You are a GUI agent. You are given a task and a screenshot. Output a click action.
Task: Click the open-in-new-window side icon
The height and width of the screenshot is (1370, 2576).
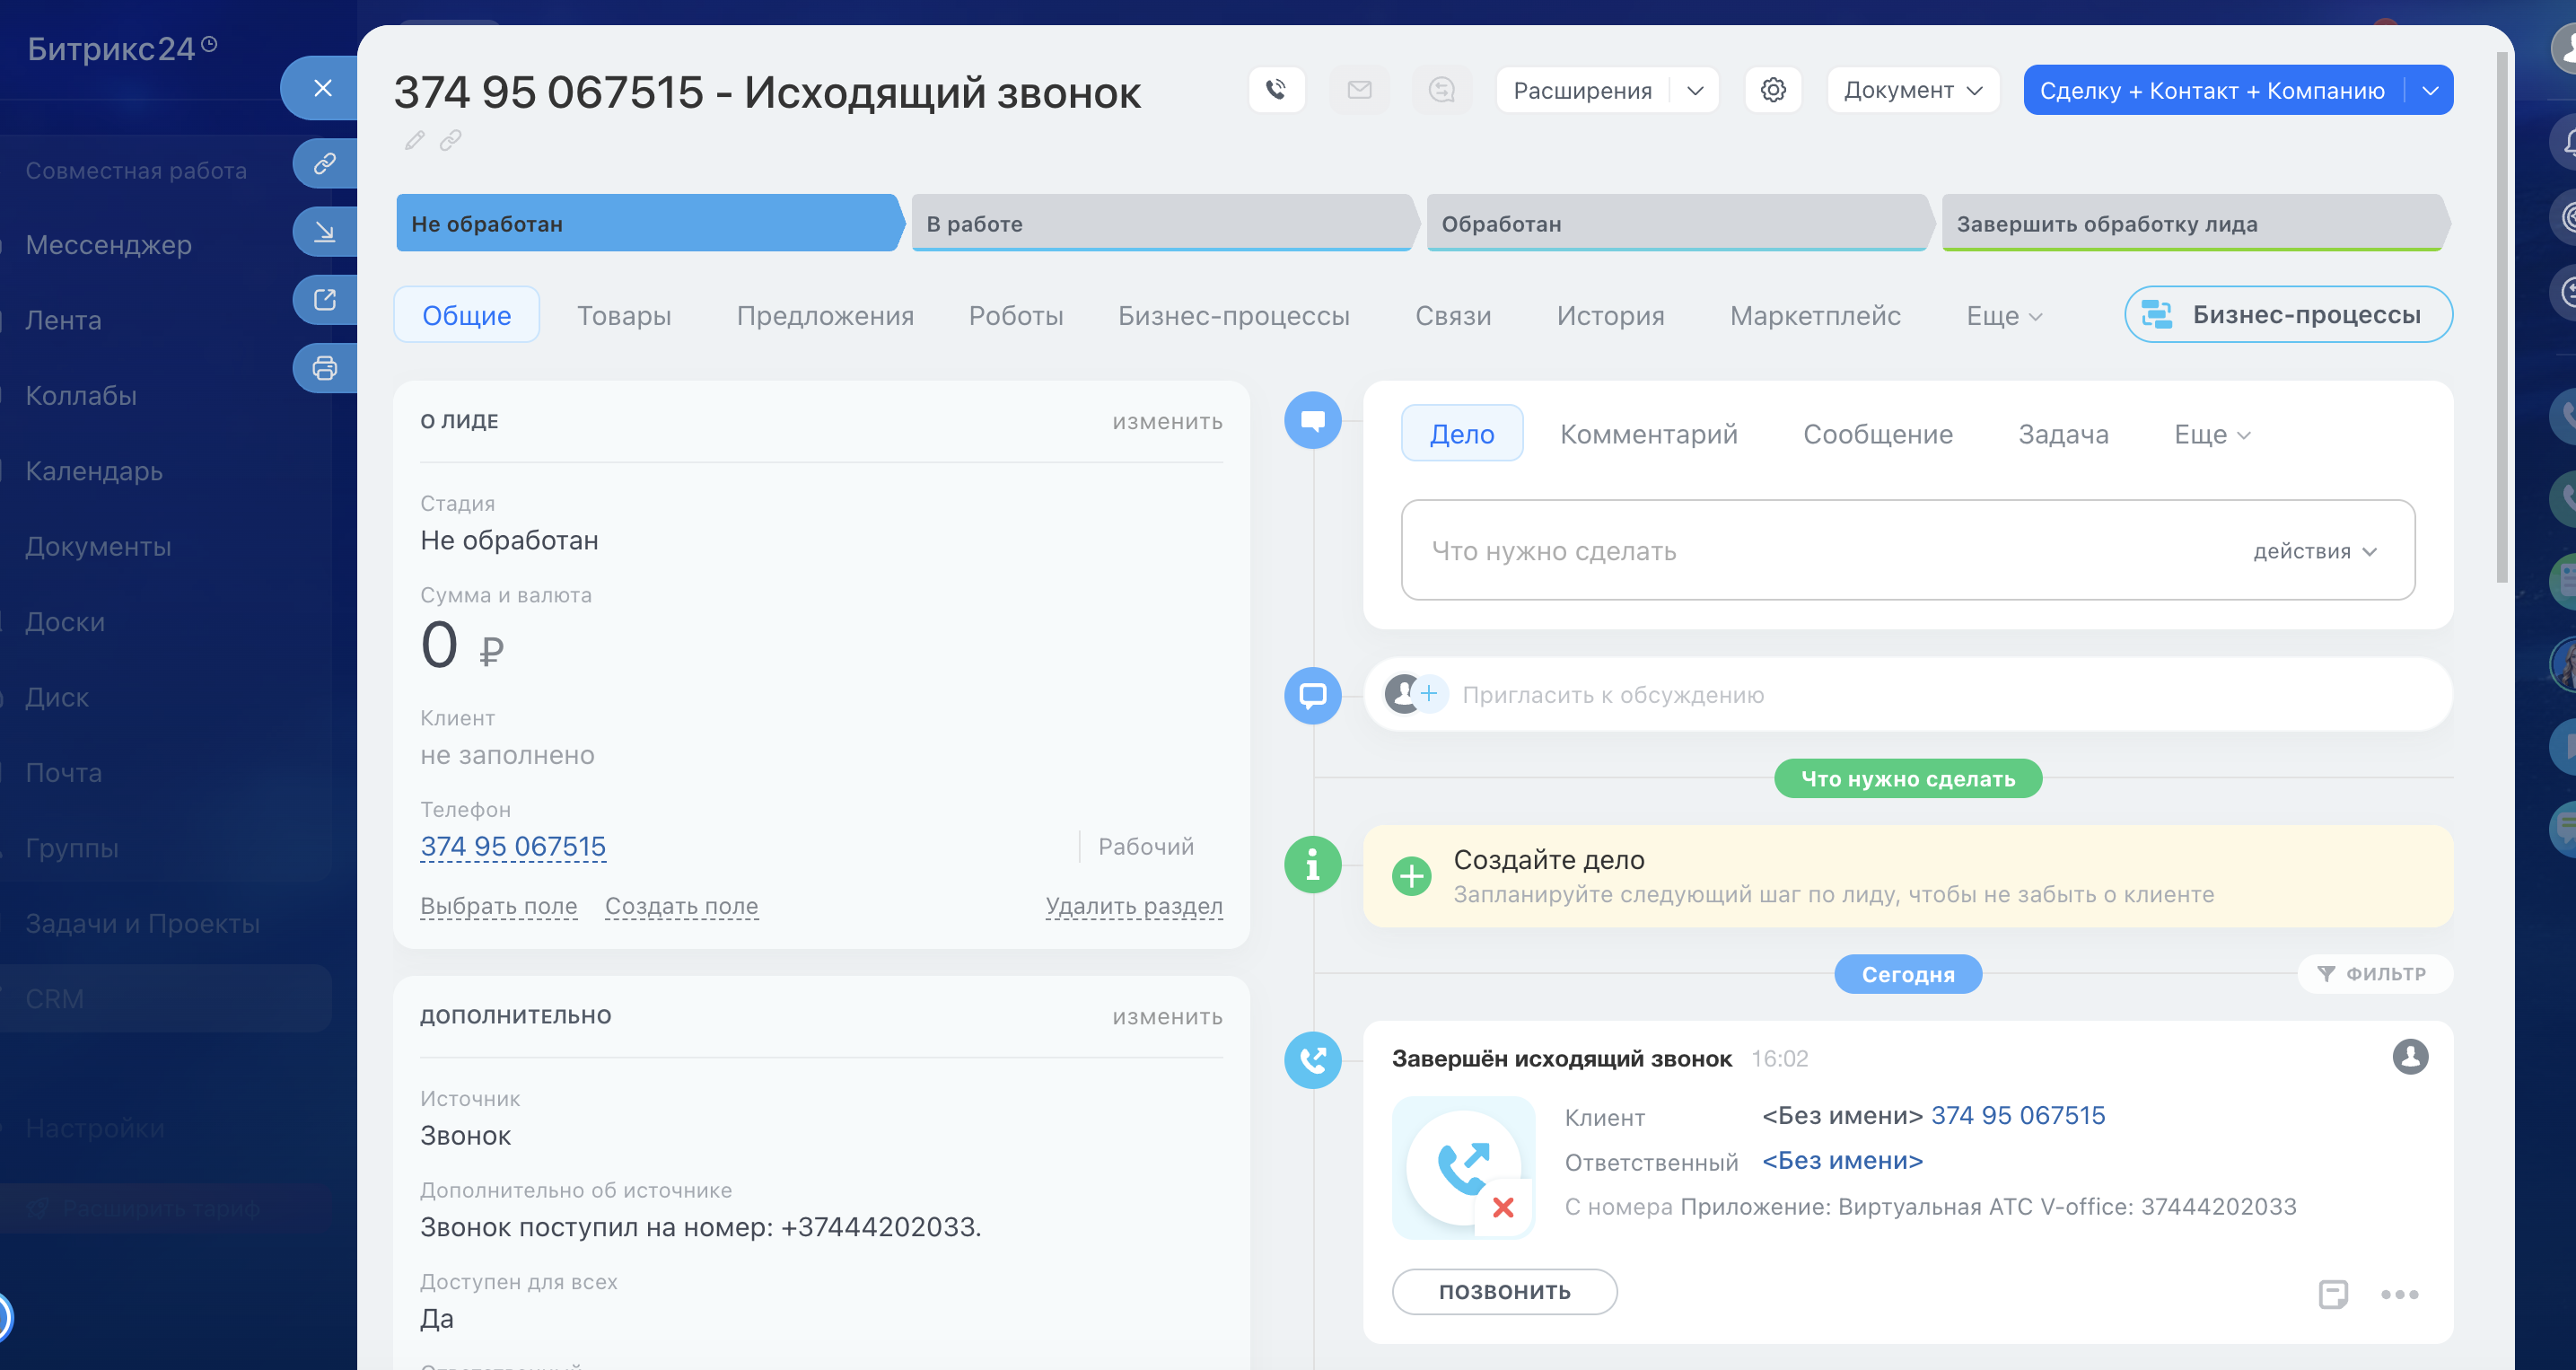click(x=324, y=300)
